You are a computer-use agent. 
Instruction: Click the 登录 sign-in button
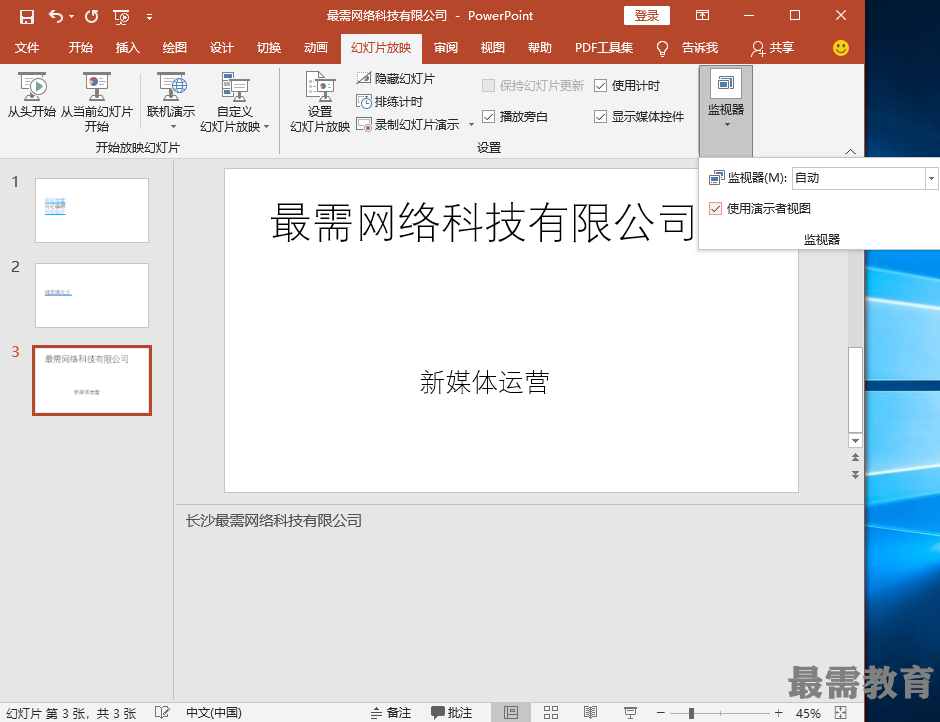(x=647, y=16)
